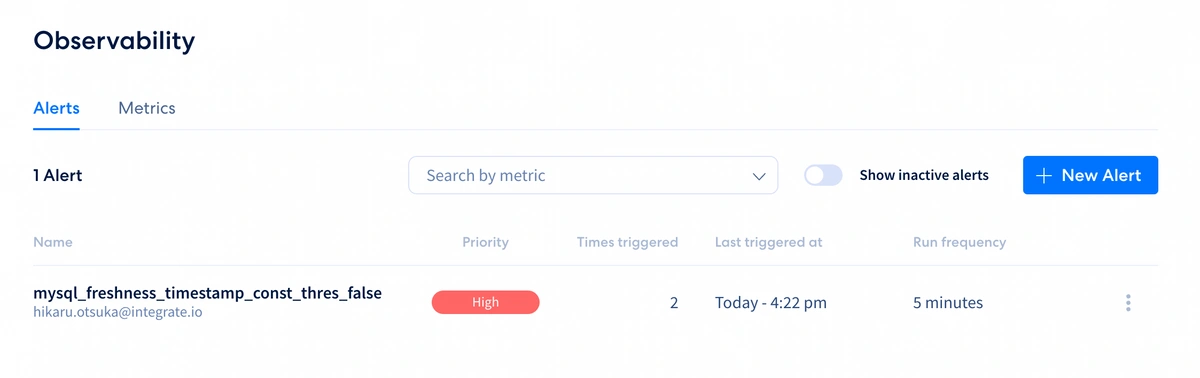This screenshot has height=378, width=1200.
Task: Click the plus icon in New Alert
Action: [x=1044, y=176]
